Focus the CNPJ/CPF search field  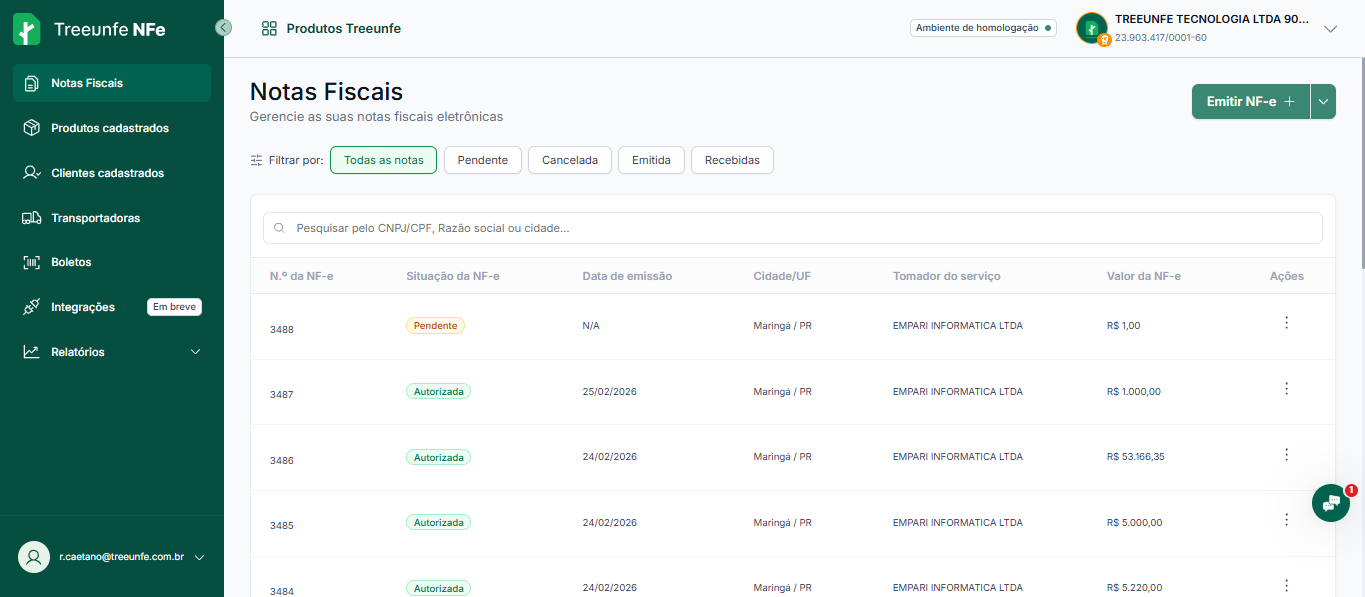click(x=792, y=228)
